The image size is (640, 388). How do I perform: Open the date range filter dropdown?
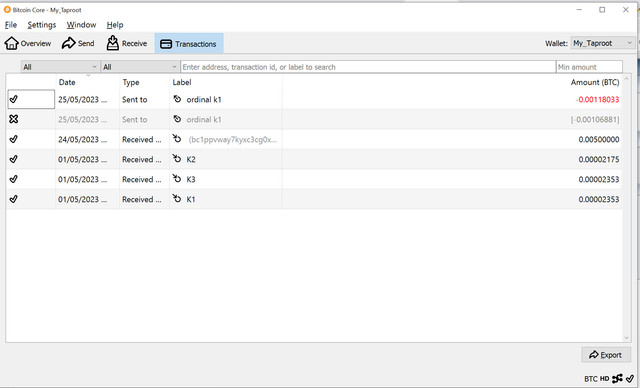[x=60, y=67]
